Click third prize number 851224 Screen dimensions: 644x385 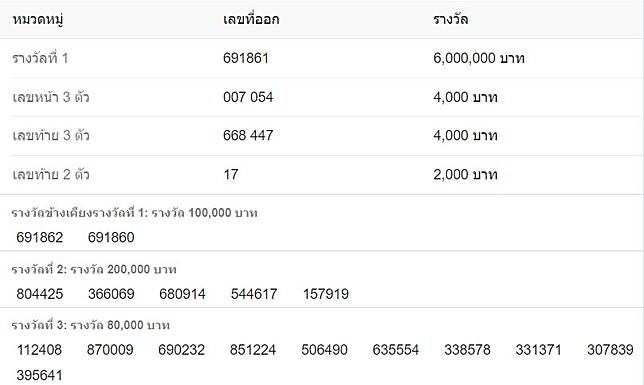click(x=253, y=350)
